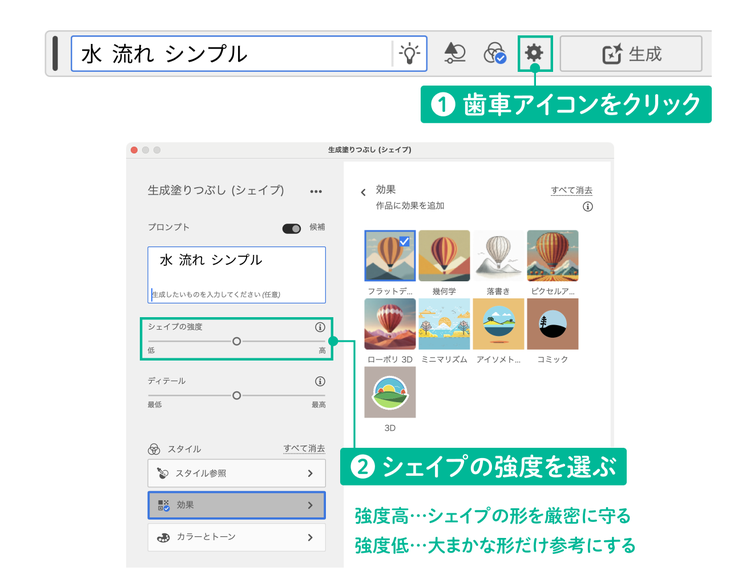Select the 幾何学 effect thumbnail
This screenshot has width=750, height=583.
click(x=444, y=255)
